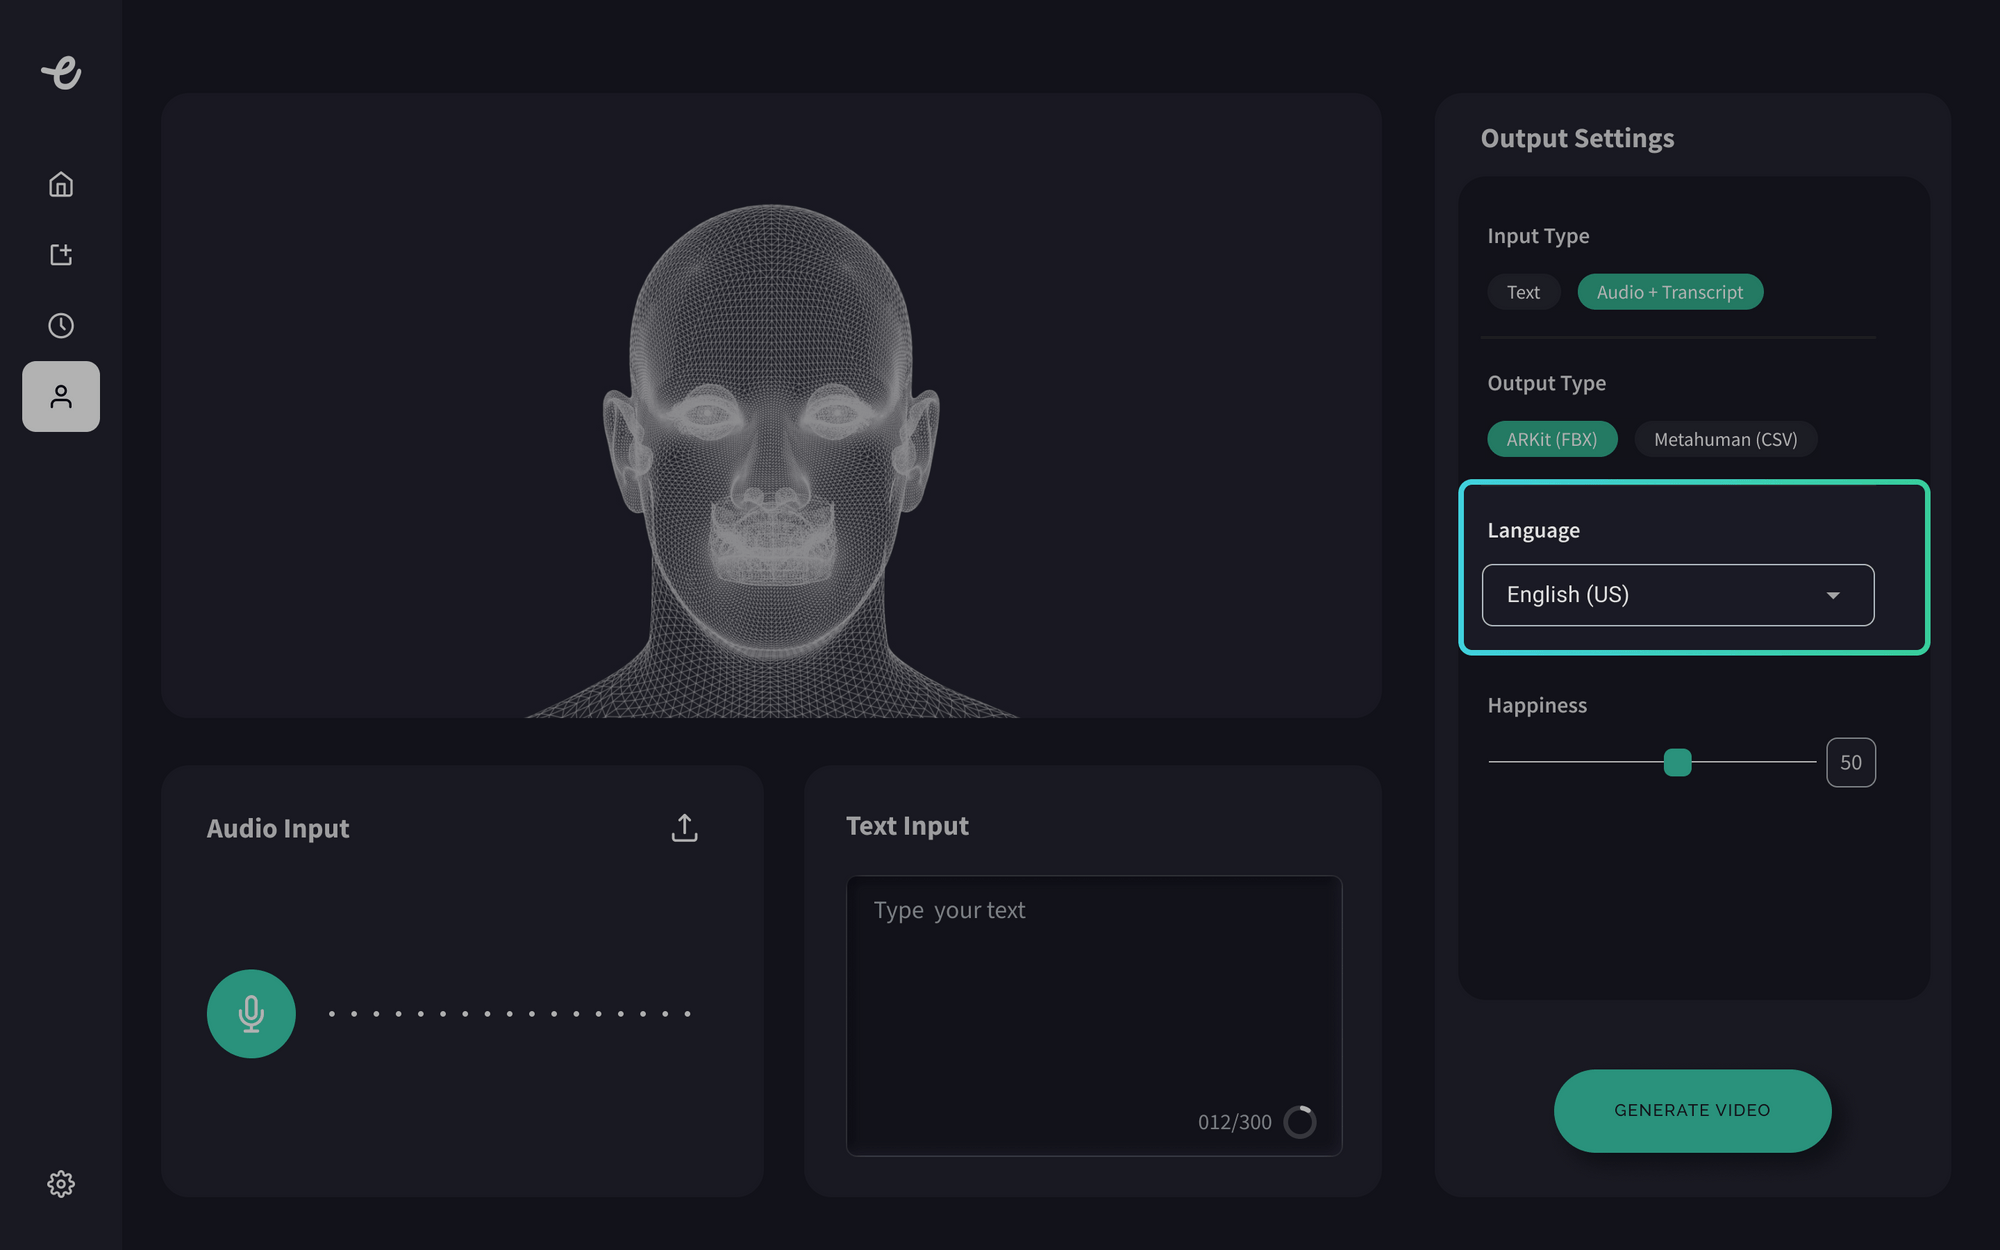The image size is (2000, 1250).
Task: Switch Output Type to Metahuman (CSV)
Action: pyautogui.click(x=1726, y=438)
